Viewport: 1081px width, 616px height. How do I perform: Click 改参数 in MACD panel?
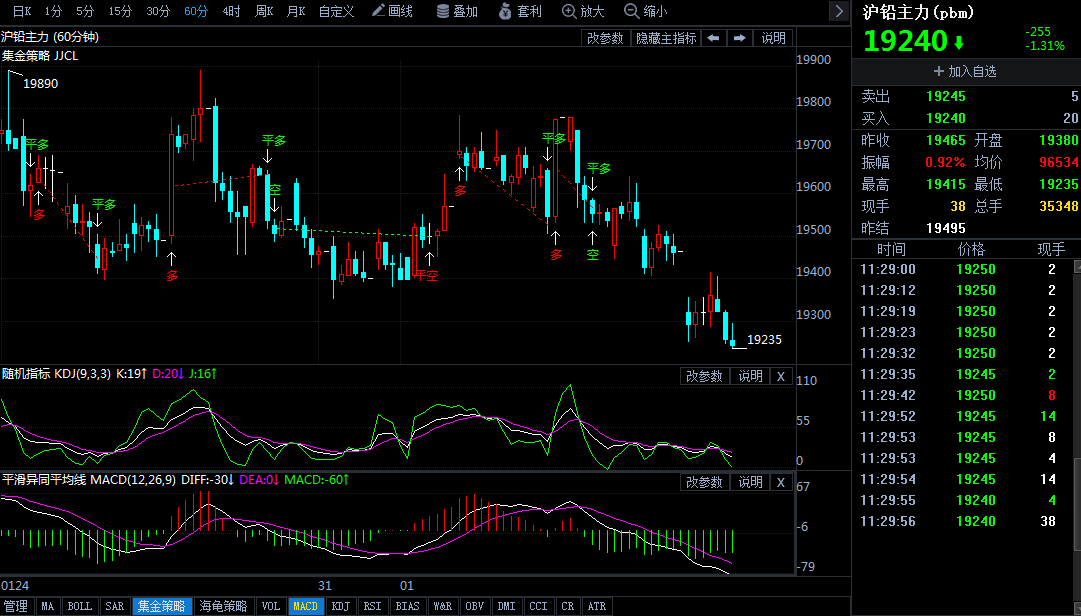click(704, 482)
